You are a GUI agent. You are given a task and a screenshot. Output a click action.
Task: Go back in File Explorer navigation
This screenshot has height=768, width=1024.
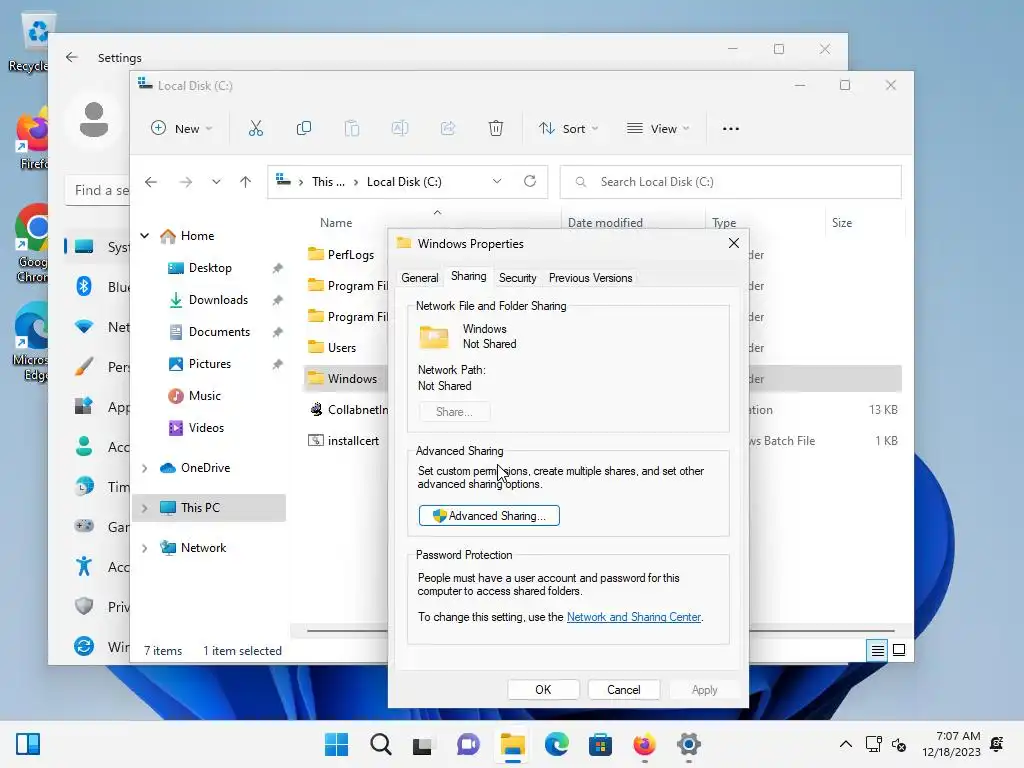[x=151, y=182]
